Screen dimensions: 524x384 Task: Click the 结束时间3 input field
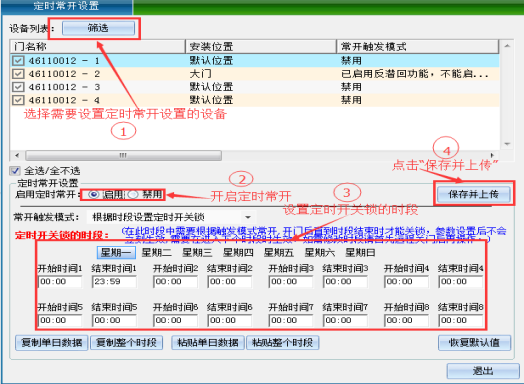tap(345, 281)
